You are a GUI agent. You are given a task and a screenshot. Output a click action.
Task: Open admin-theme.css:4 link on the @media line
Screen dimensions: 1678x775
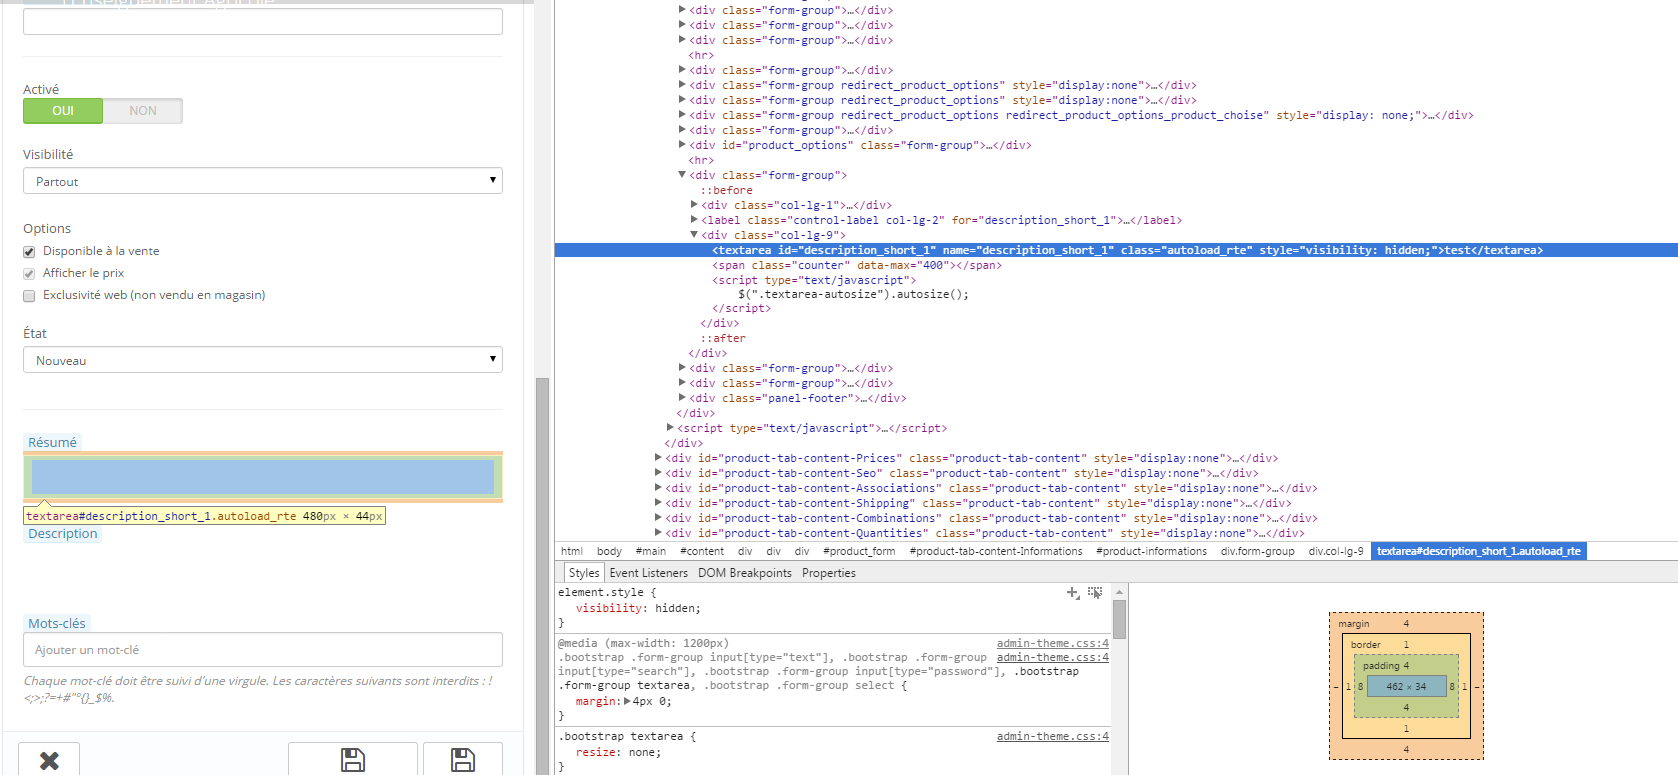pos(1053,644)
